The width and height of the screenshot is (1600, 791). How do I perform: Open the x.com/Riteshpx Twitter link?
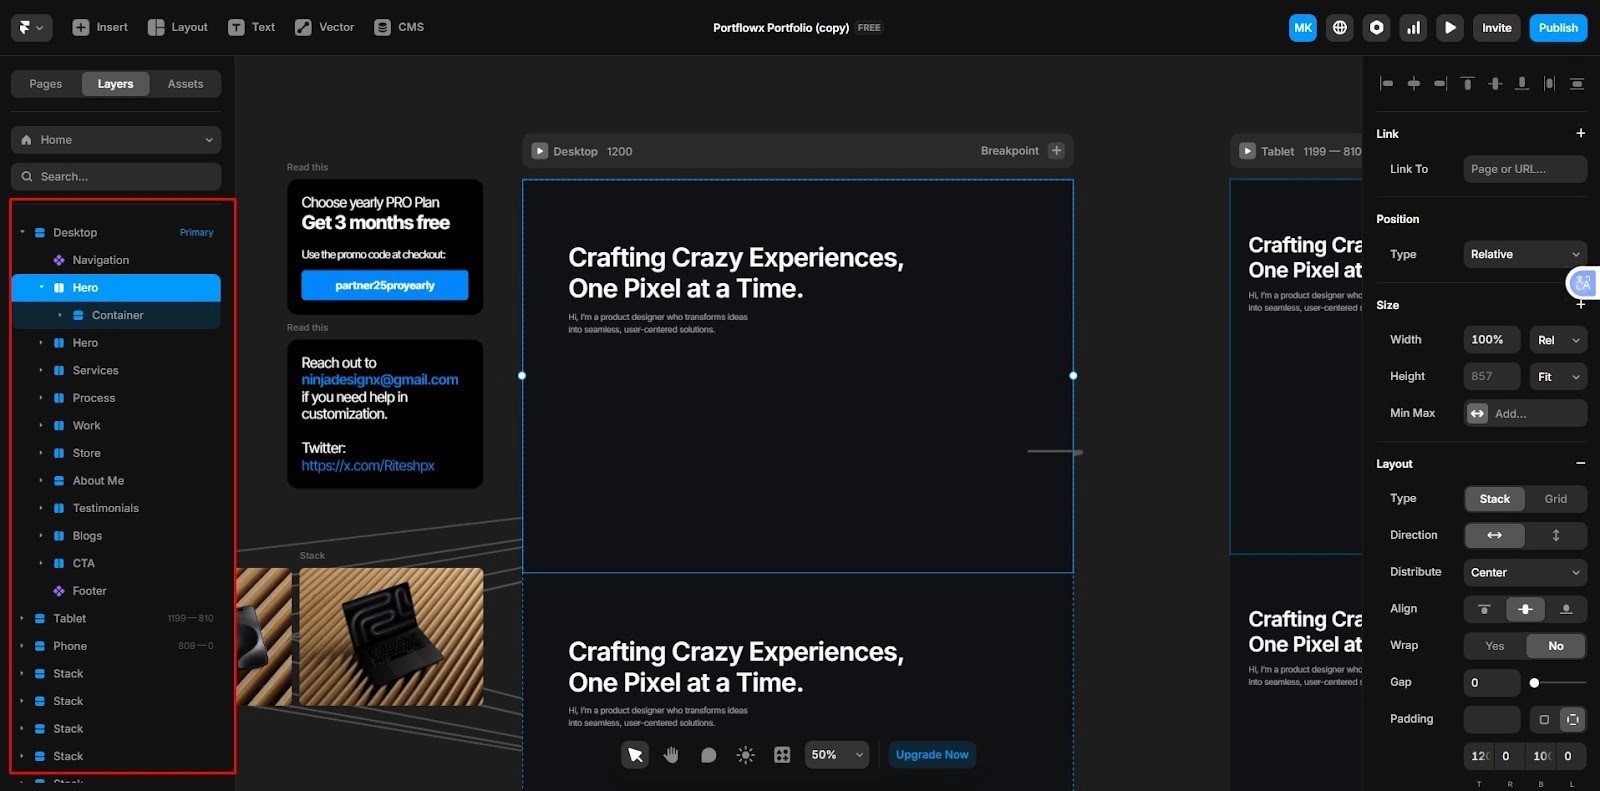(x=368, y=466)
